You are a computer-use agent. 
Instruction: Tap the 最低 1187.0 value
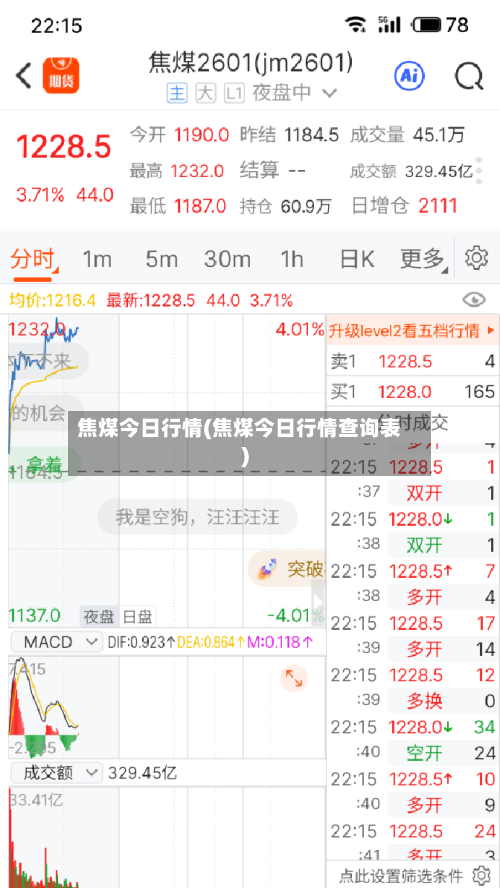(x=200, y=206)
